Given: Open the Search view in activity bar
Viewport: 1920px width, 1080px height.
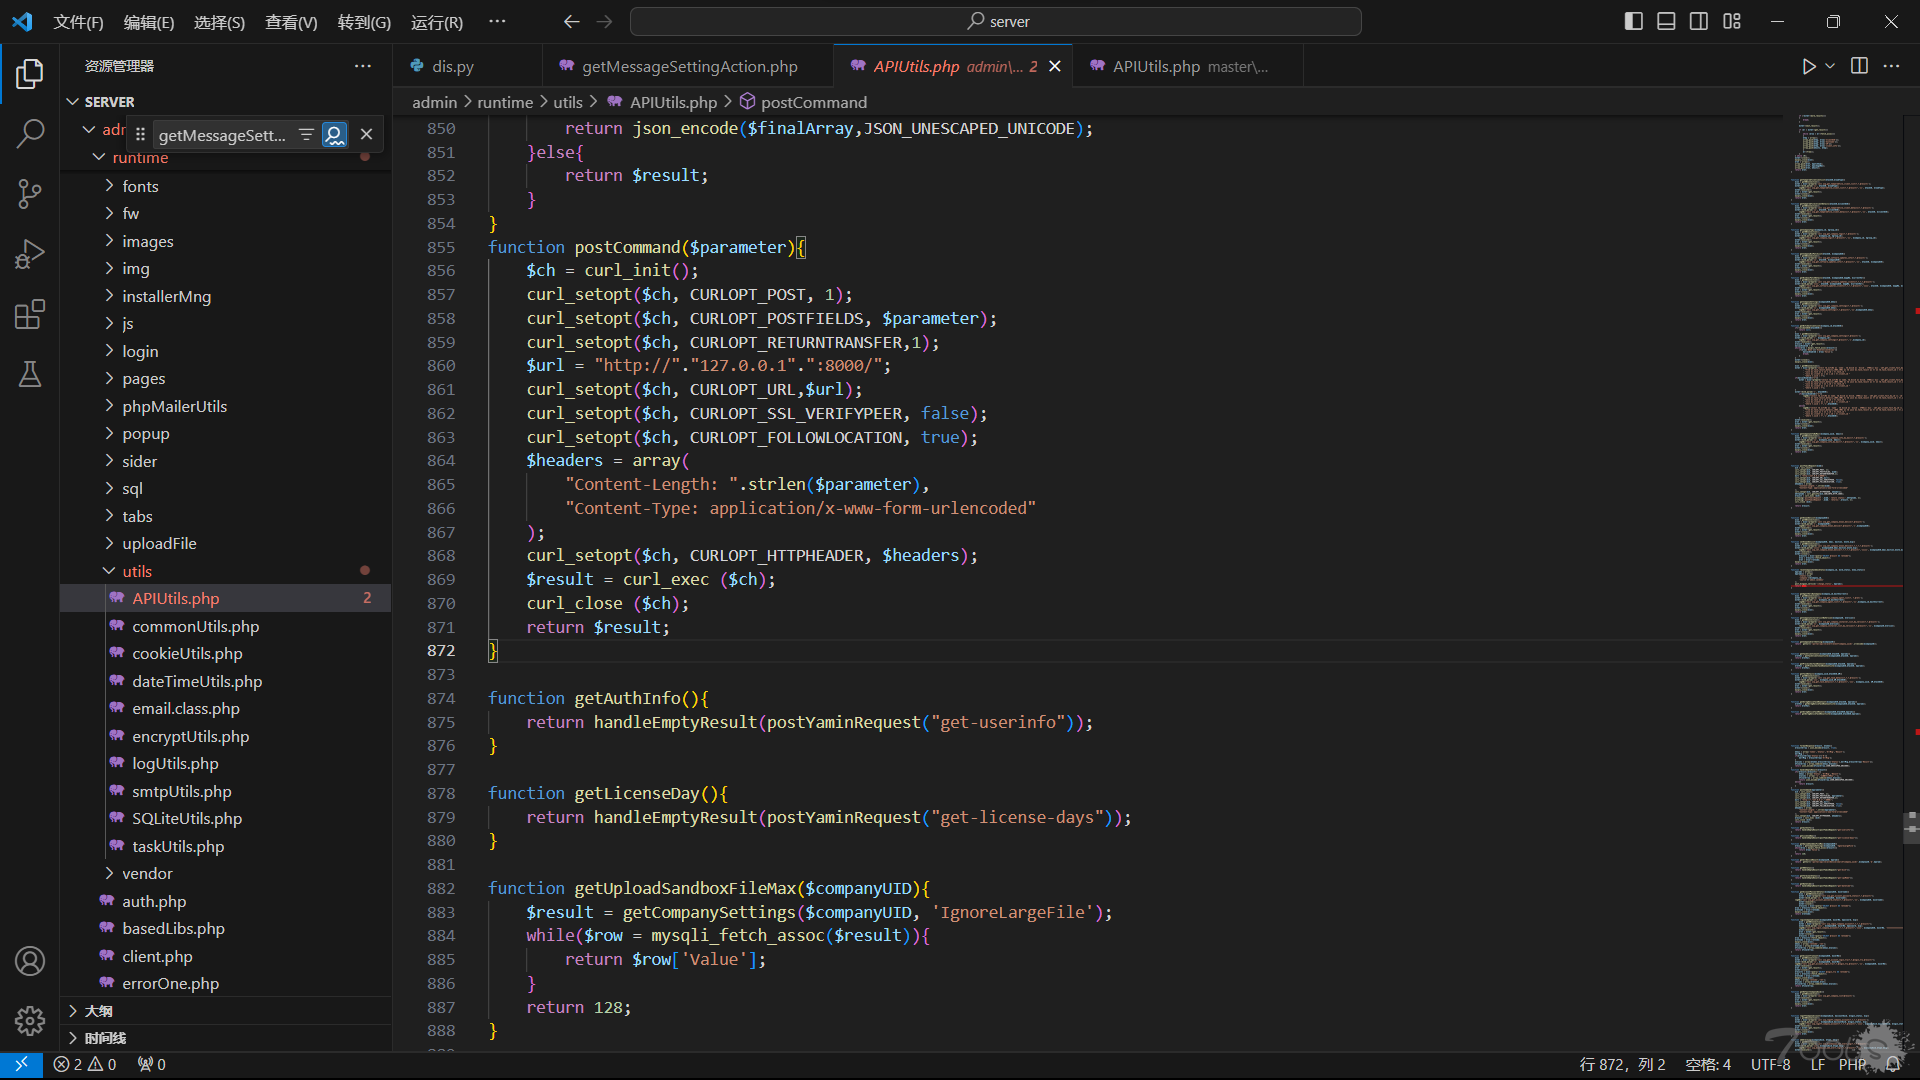Looking at the screenshot, I should 30,133.
